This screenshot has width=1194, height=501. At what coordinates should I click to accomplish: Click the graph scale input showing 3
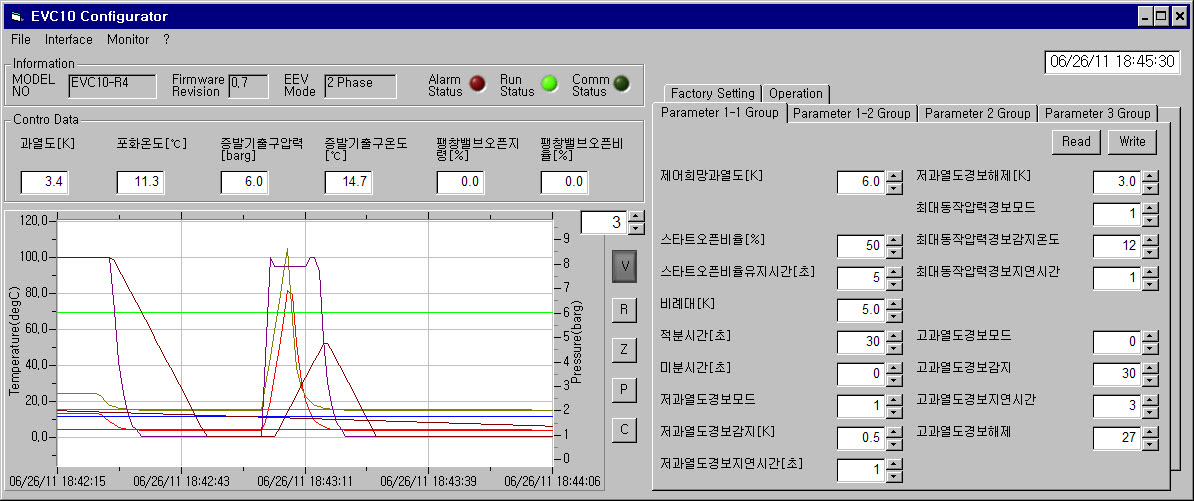click(x=605, y=222)
